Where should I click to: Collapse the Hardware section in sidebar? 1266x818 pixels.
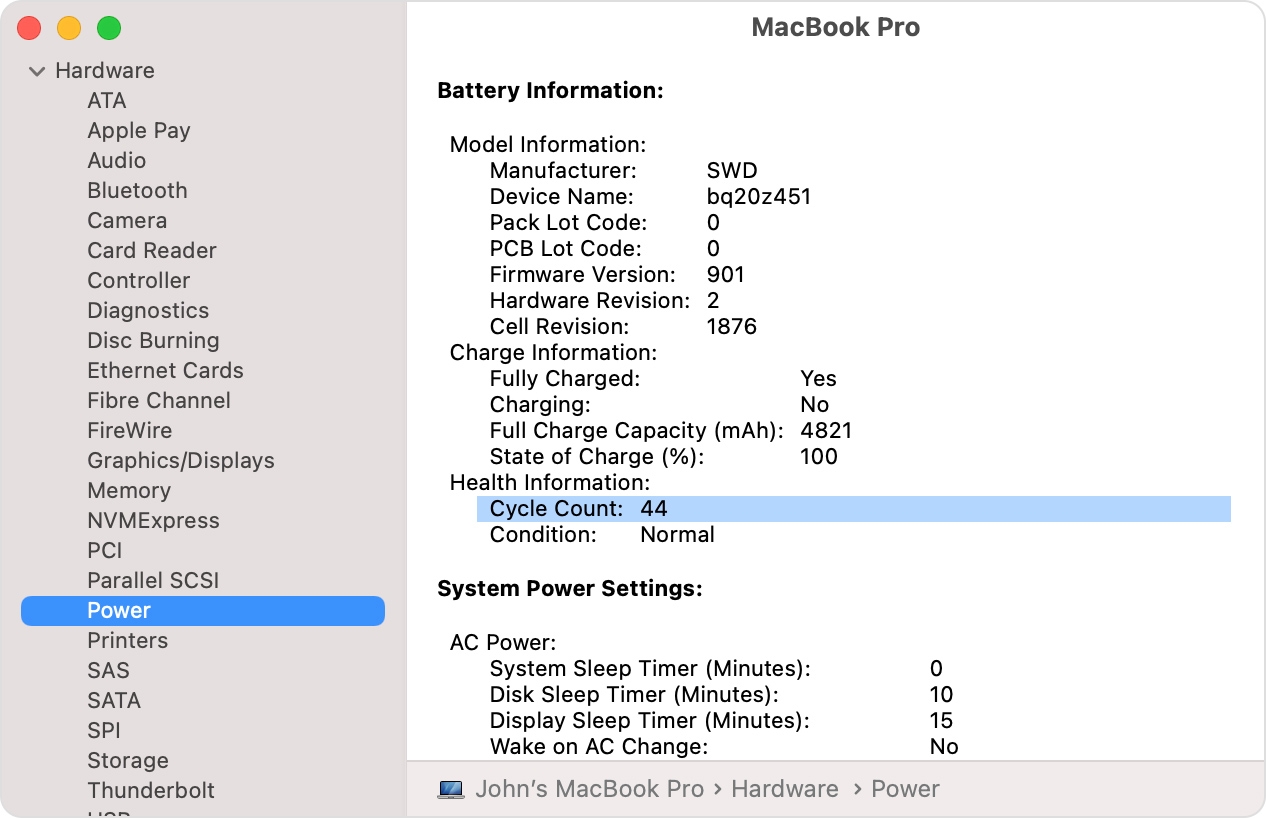tap(38, 70)
